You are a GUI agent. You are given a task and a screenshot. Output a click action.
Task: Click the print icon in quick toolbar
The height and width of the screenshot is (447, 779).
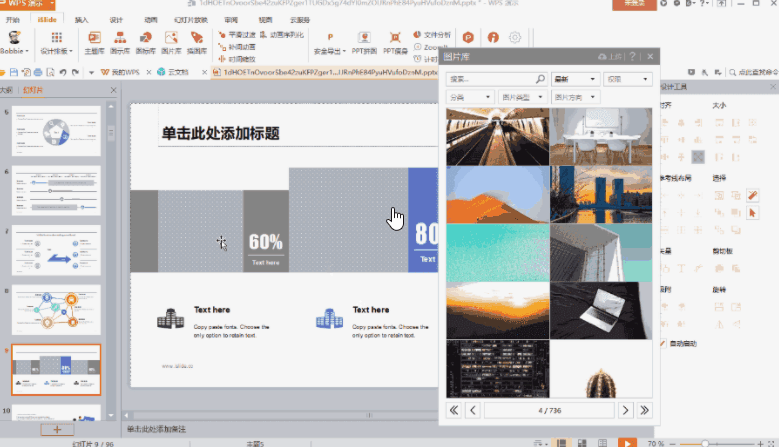(38, 72)
